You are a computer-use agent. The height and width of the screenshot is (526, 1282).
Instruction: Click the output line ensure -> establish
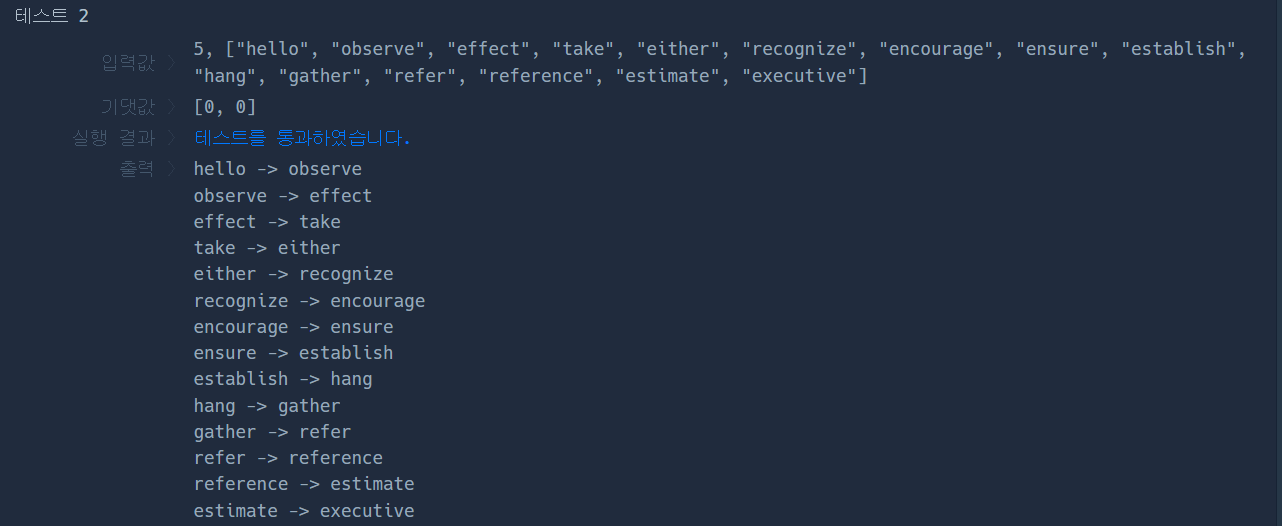(293, 353)
